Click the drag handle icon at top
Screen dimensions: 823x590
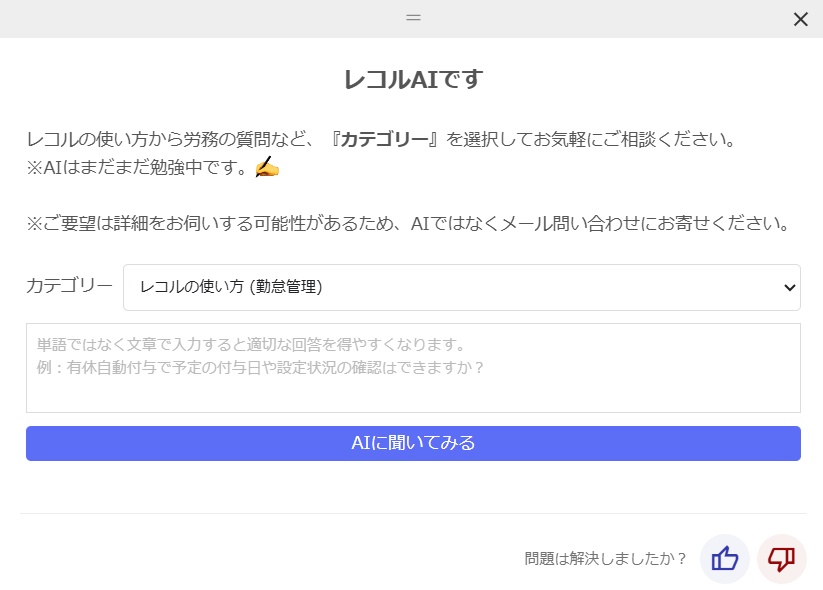(413, 18)
